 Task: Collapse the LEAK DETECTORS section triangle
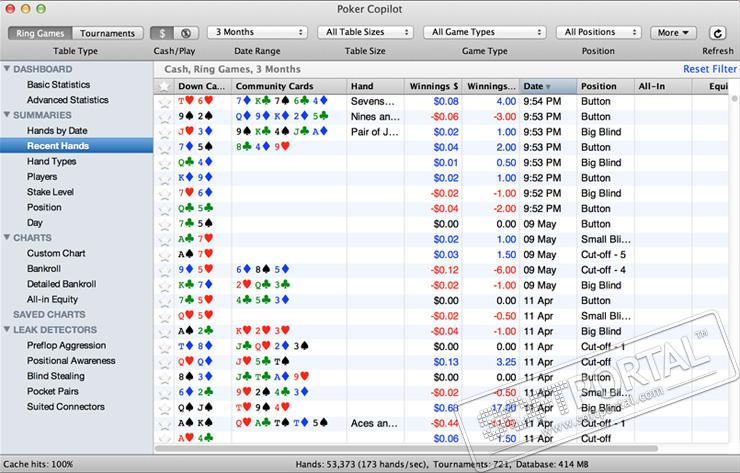[7, 329]
